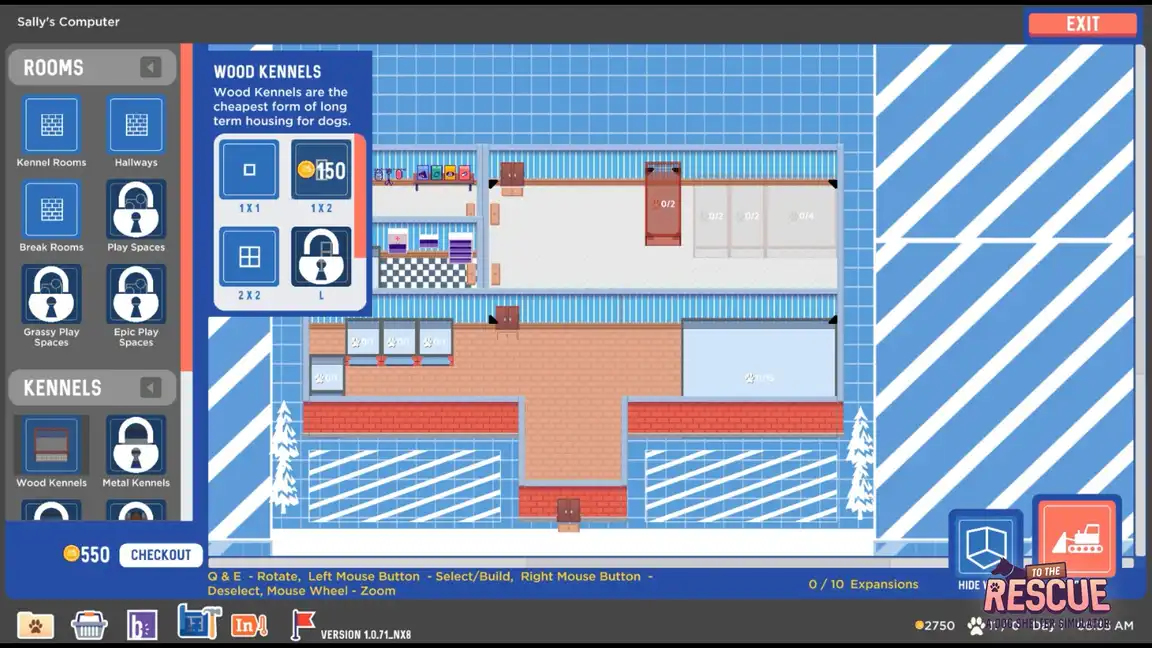
Task: Pick the 2x2 wood kennel size
Action: point(249,257)
